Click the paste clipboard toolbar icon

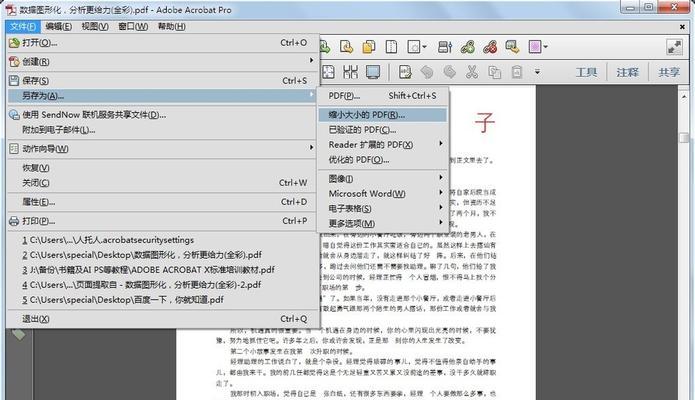517,72
